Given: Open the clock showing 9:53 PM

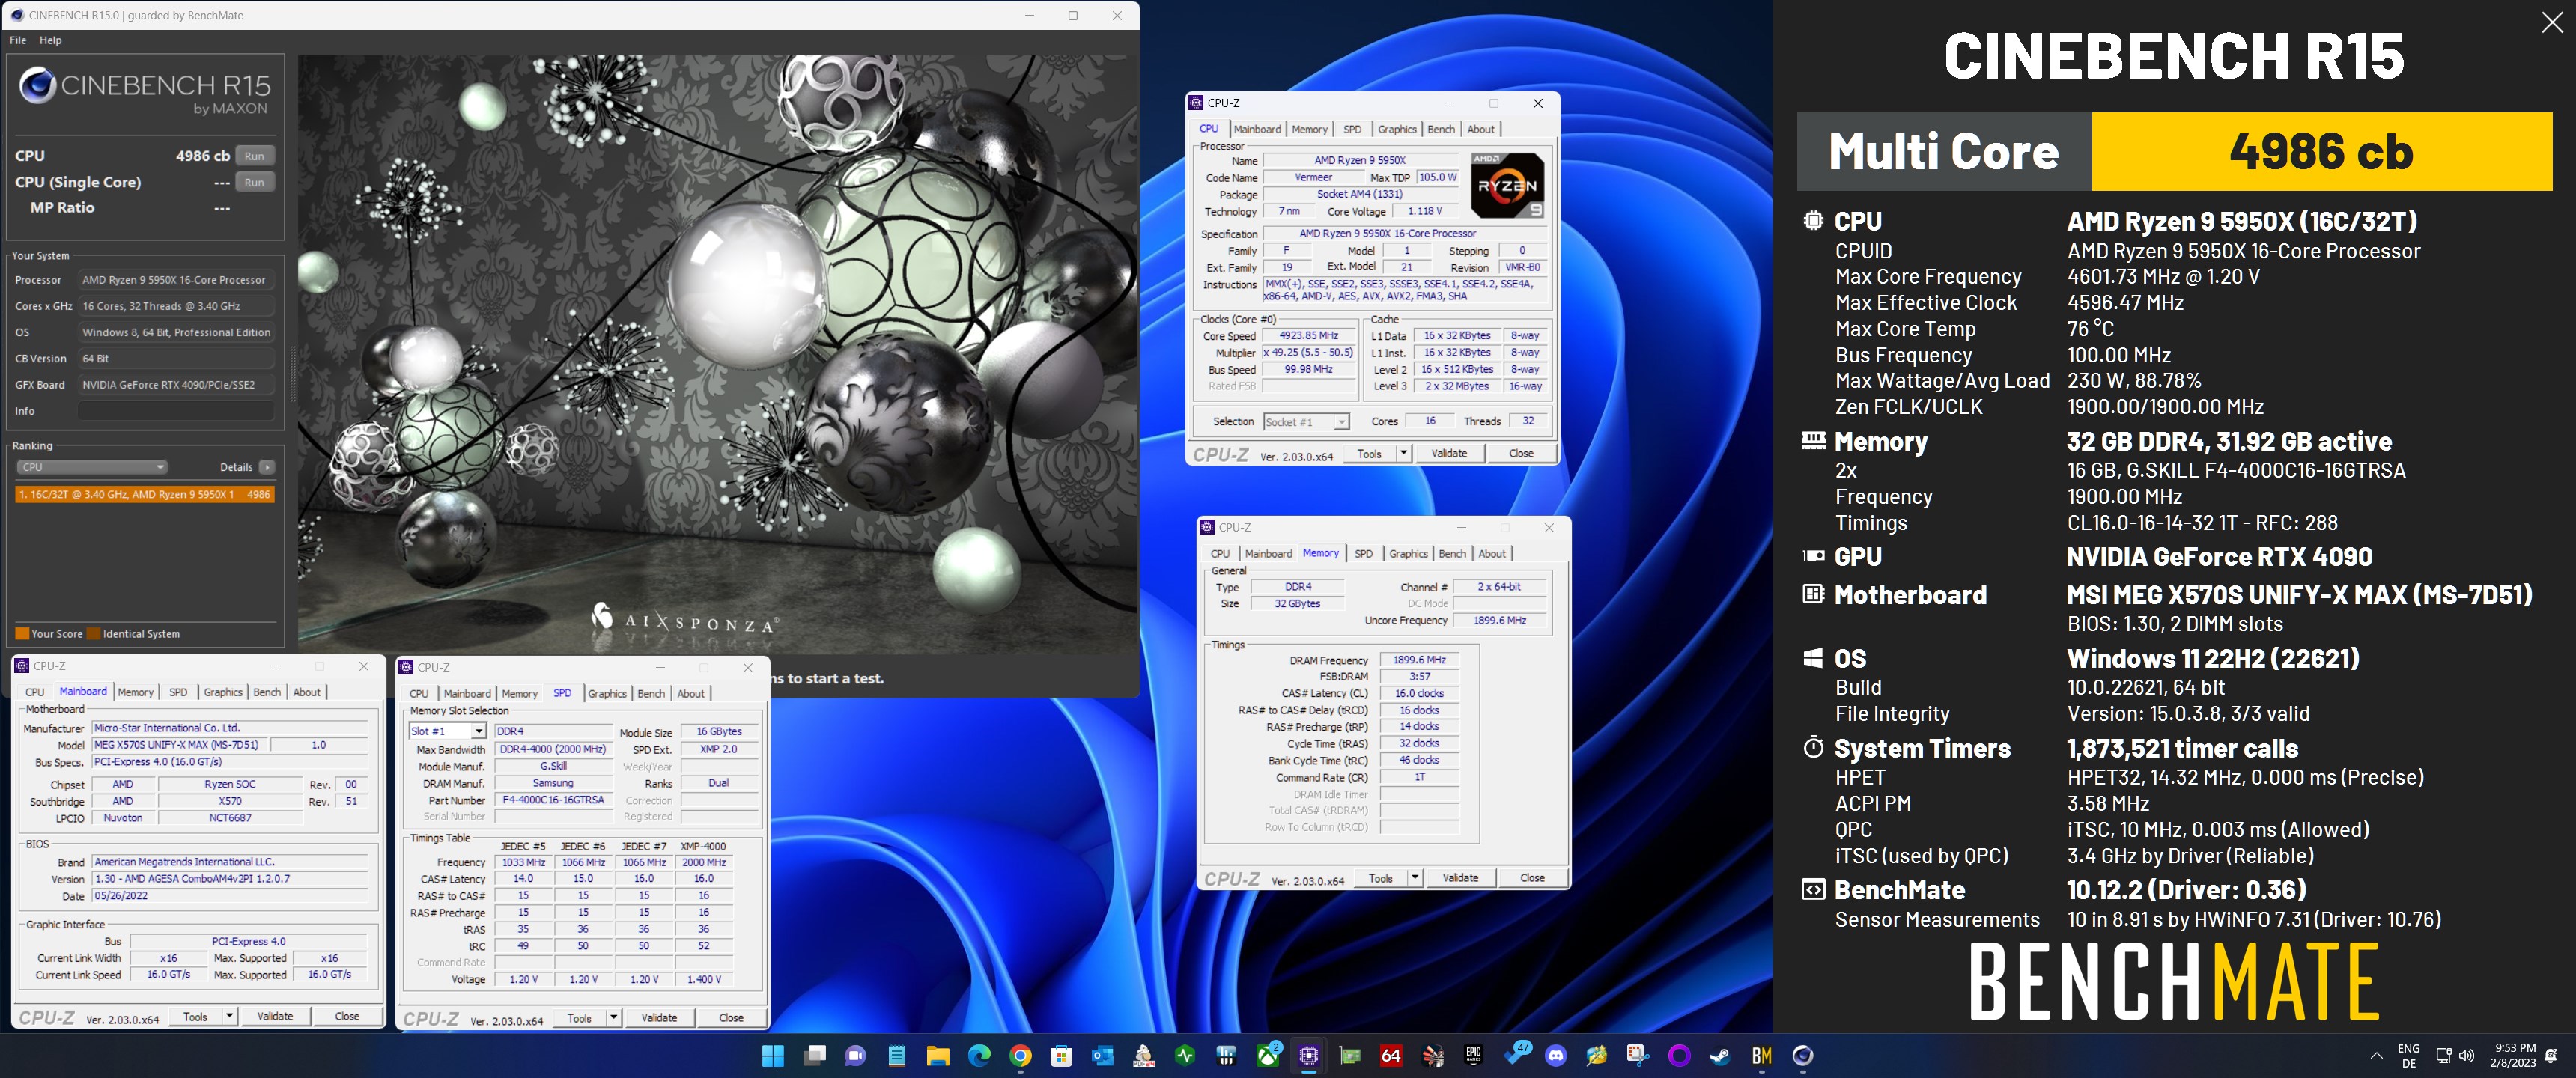Looking at the screenshot, I should pyautogui.click(x=2514, y=1055).
